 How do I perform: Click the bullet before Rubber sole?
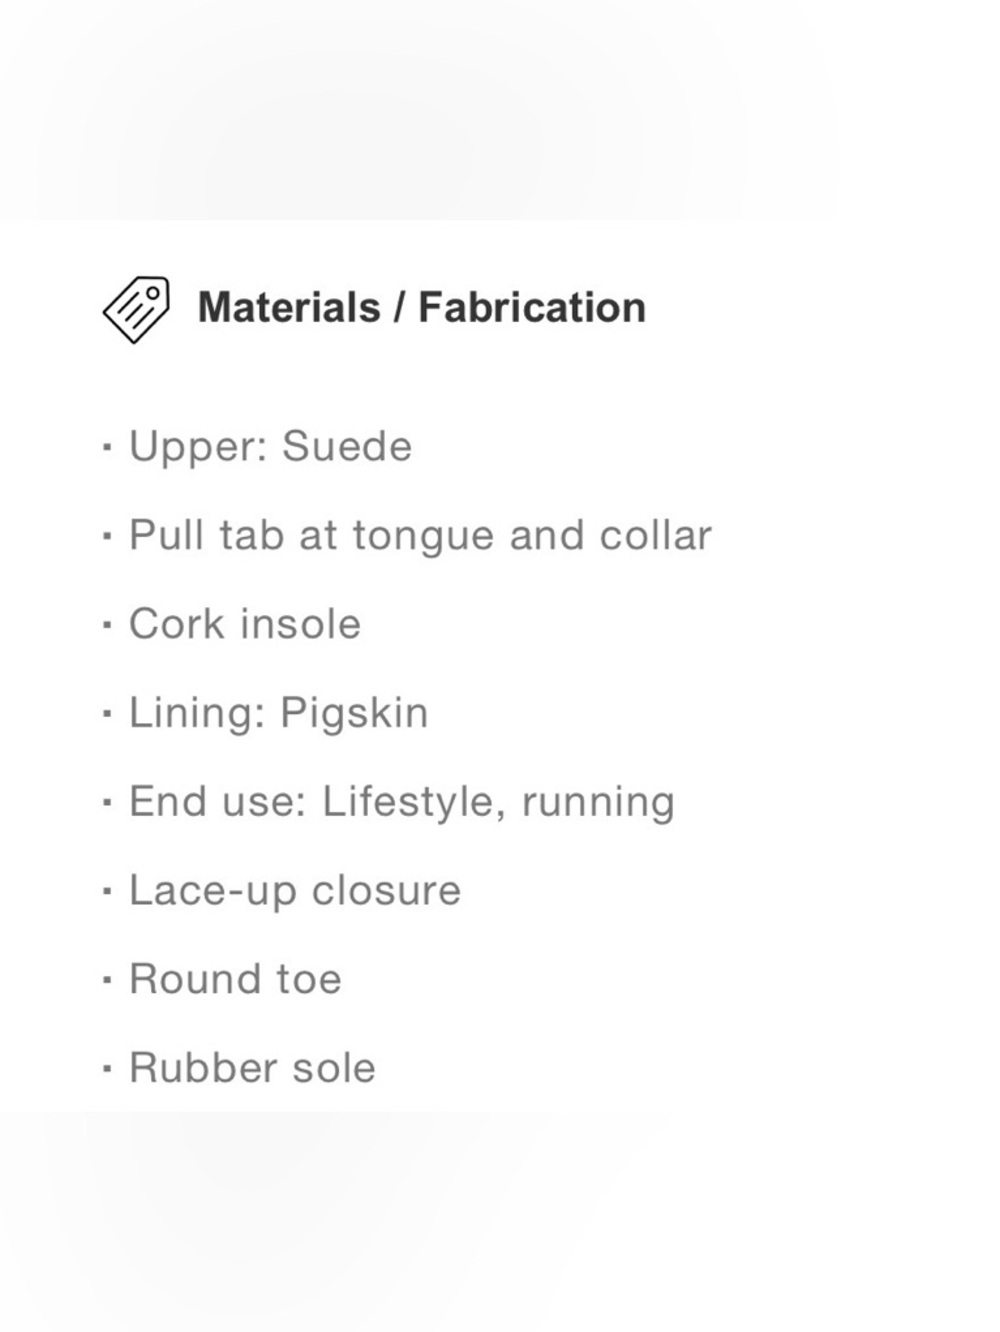[107, 1070]
